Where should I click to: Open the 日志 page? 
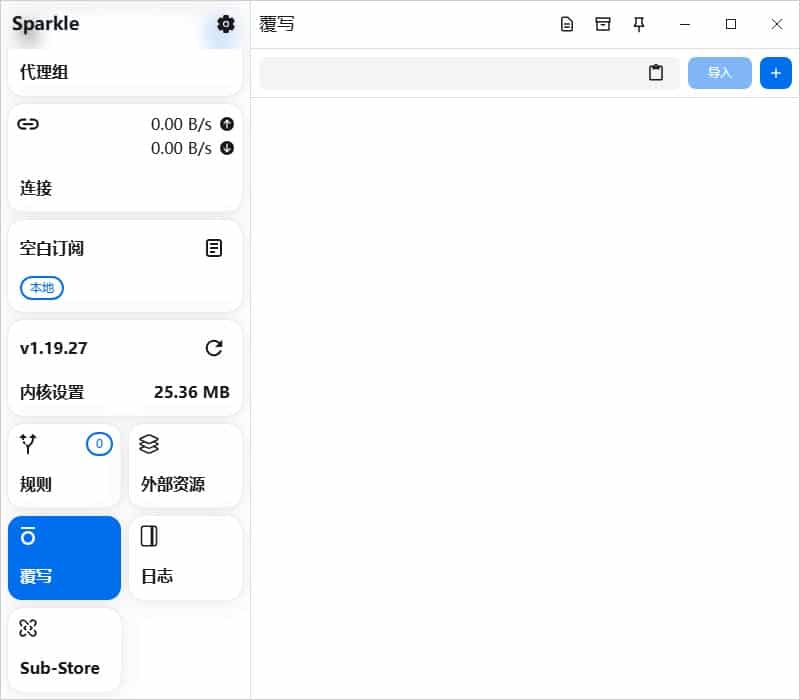point(185,558)
